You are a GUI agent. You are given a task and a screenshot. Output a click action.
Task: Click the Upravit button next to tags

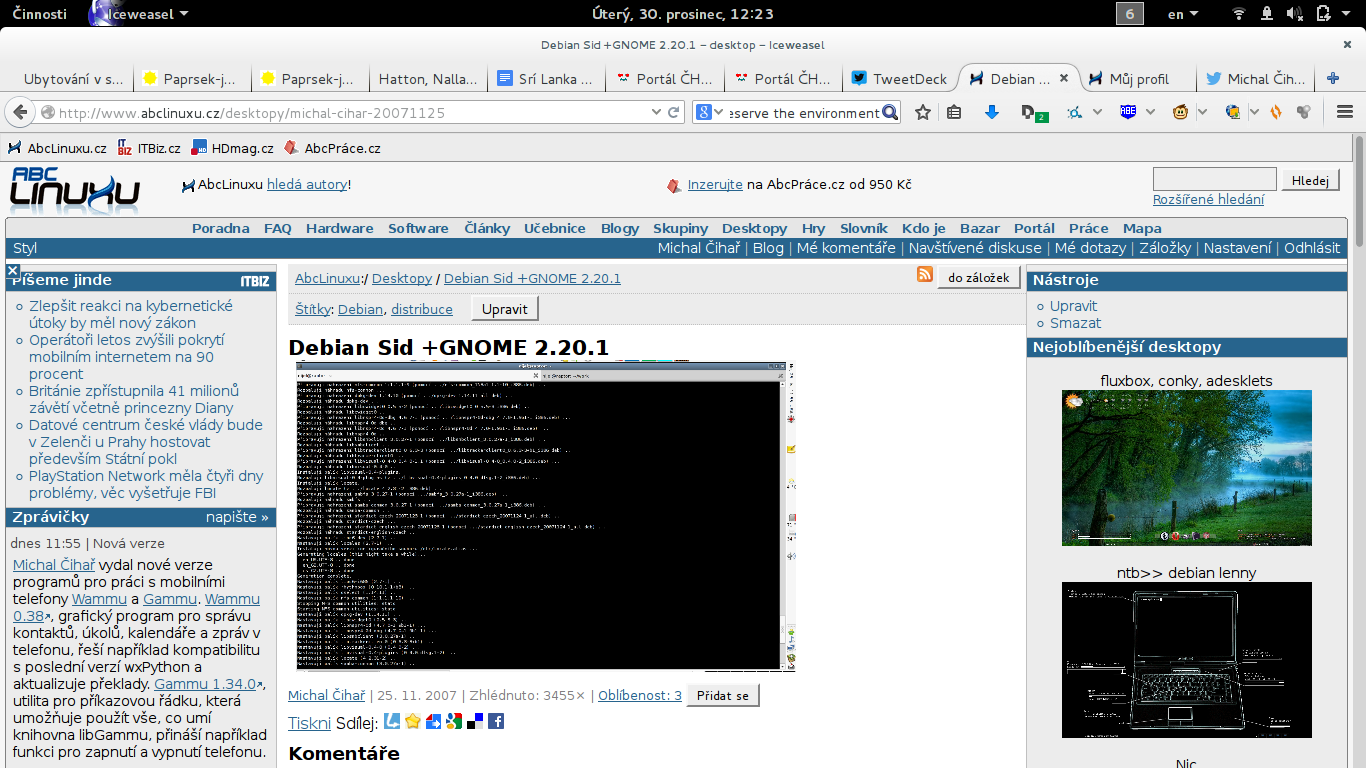coord(505,309)
